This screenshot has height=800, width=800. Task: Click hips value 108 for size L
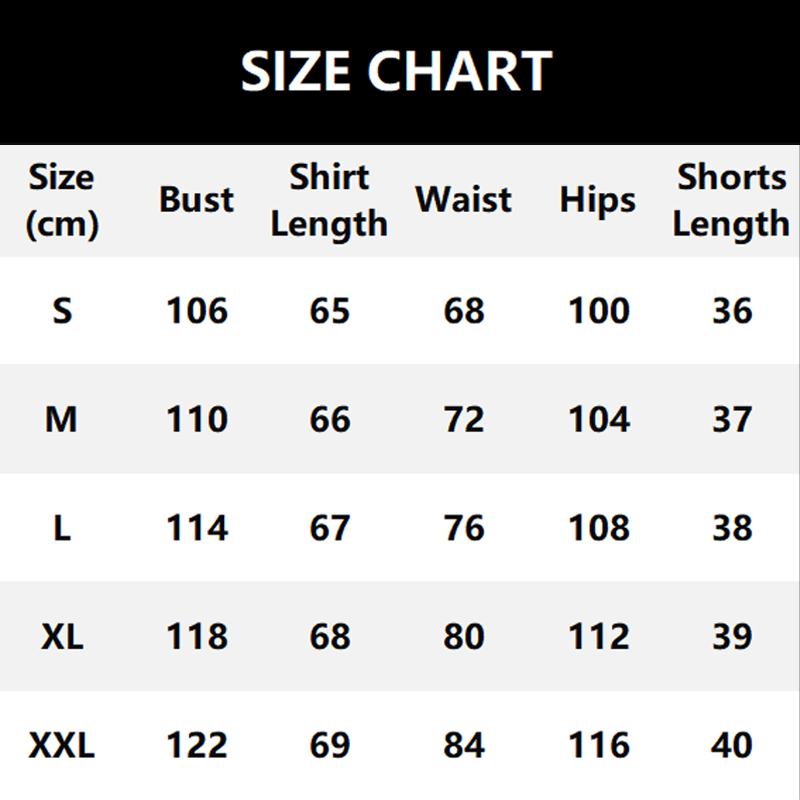[599, 528]
